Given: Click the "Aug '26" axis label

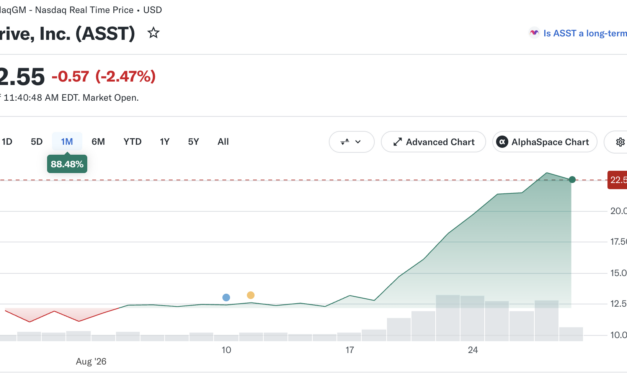Looking at the screenshot, I should pyautogui.click(x=91, y=362).
